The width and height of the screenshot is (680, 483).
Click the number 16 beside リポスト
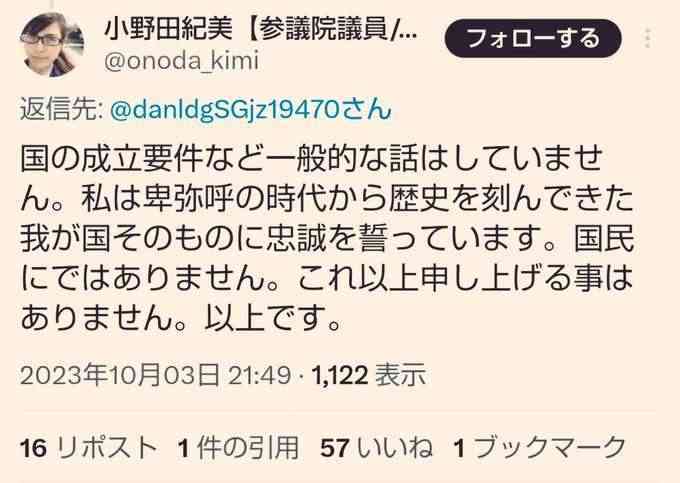pyautogui.click(x=33, y=448)
